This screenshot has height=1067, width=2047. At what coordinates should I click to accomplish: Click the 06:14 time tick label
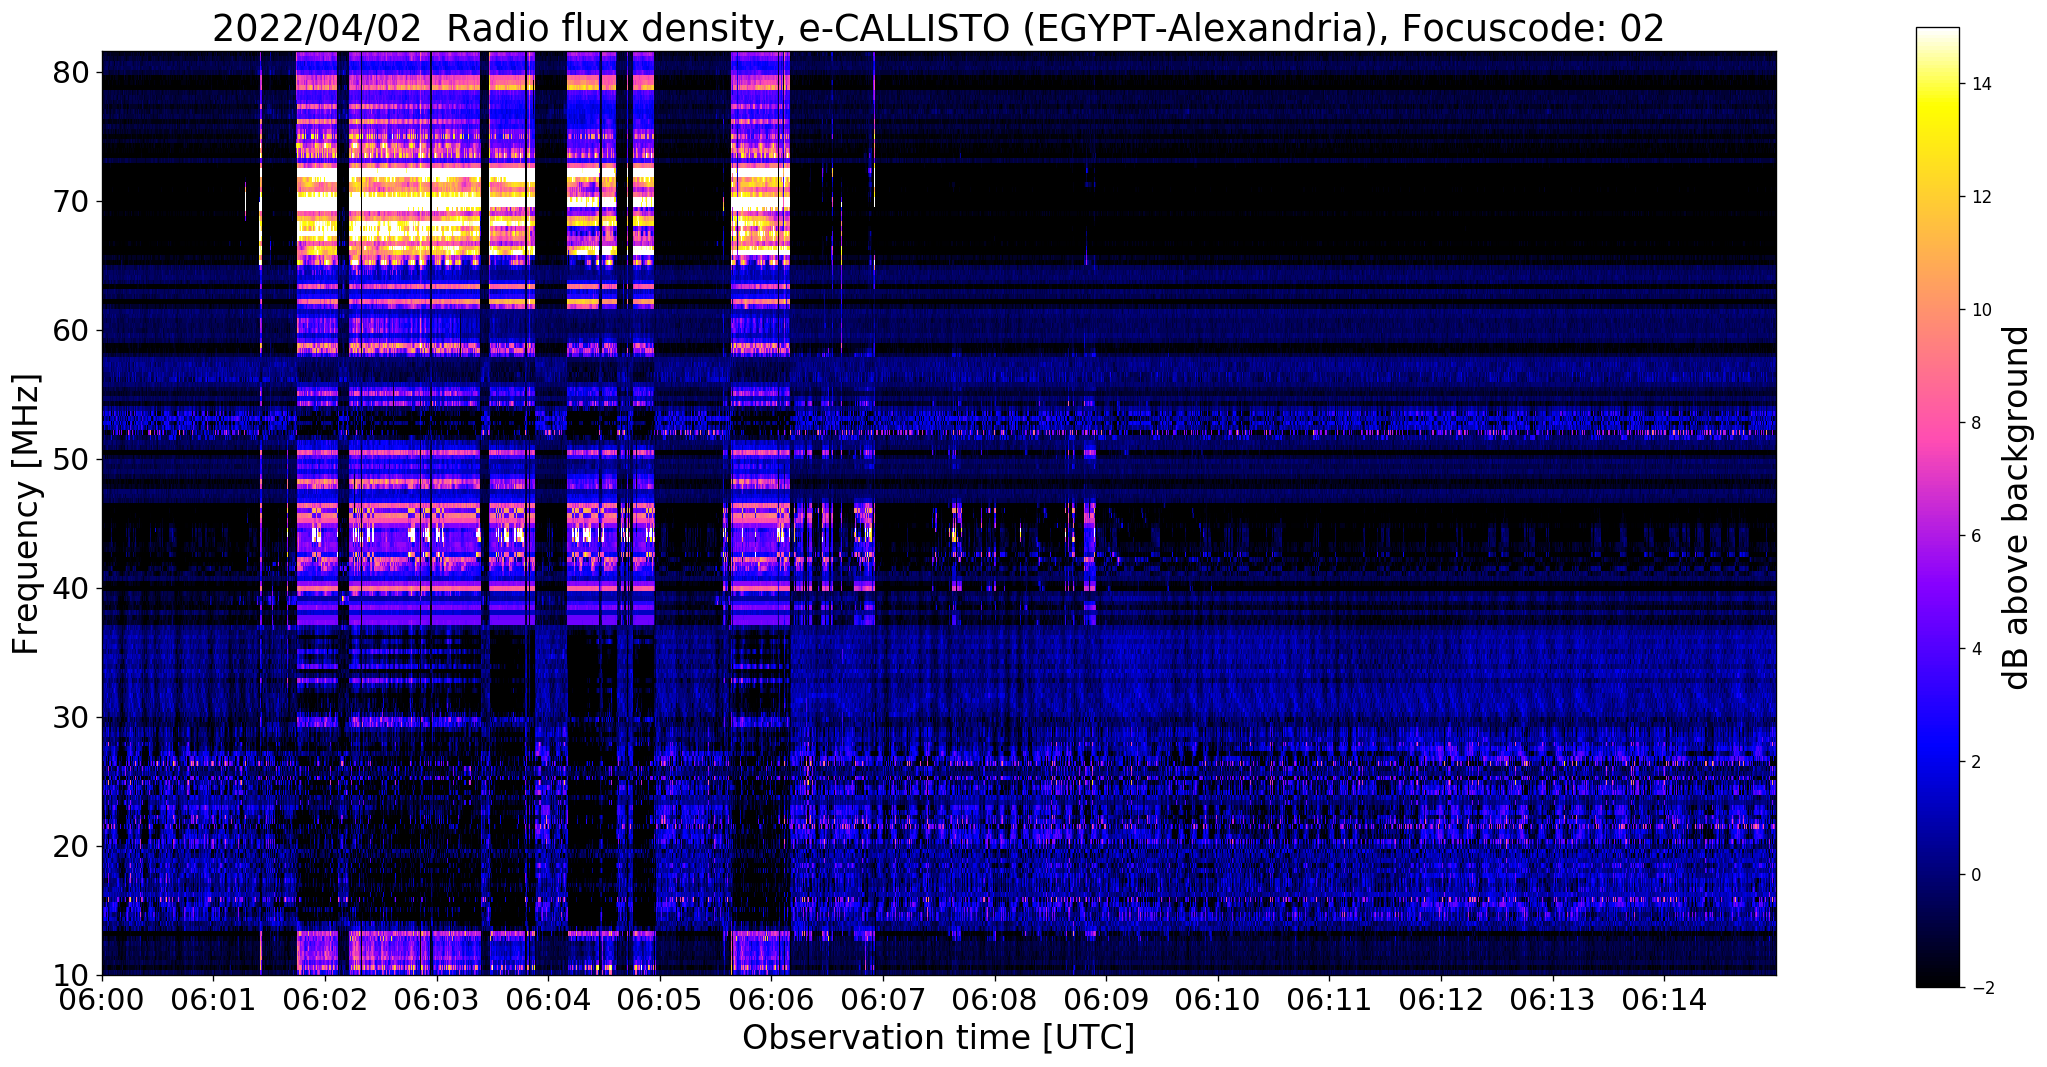tap(1664, 999)
